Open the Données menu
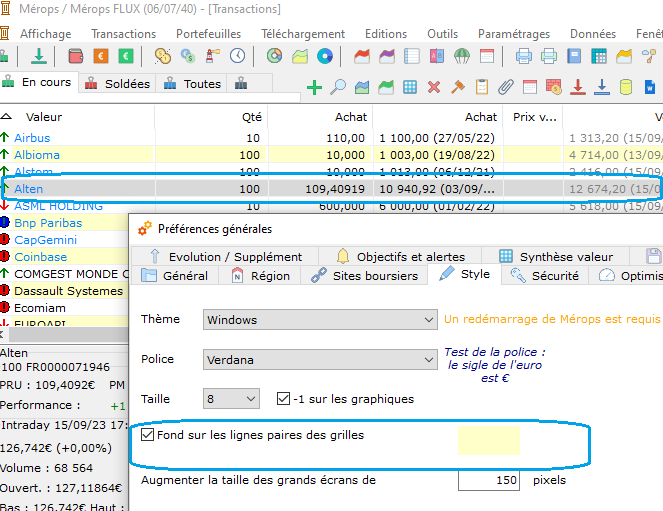Viewport: 663px width, 511px height. [x=593, y=33]
